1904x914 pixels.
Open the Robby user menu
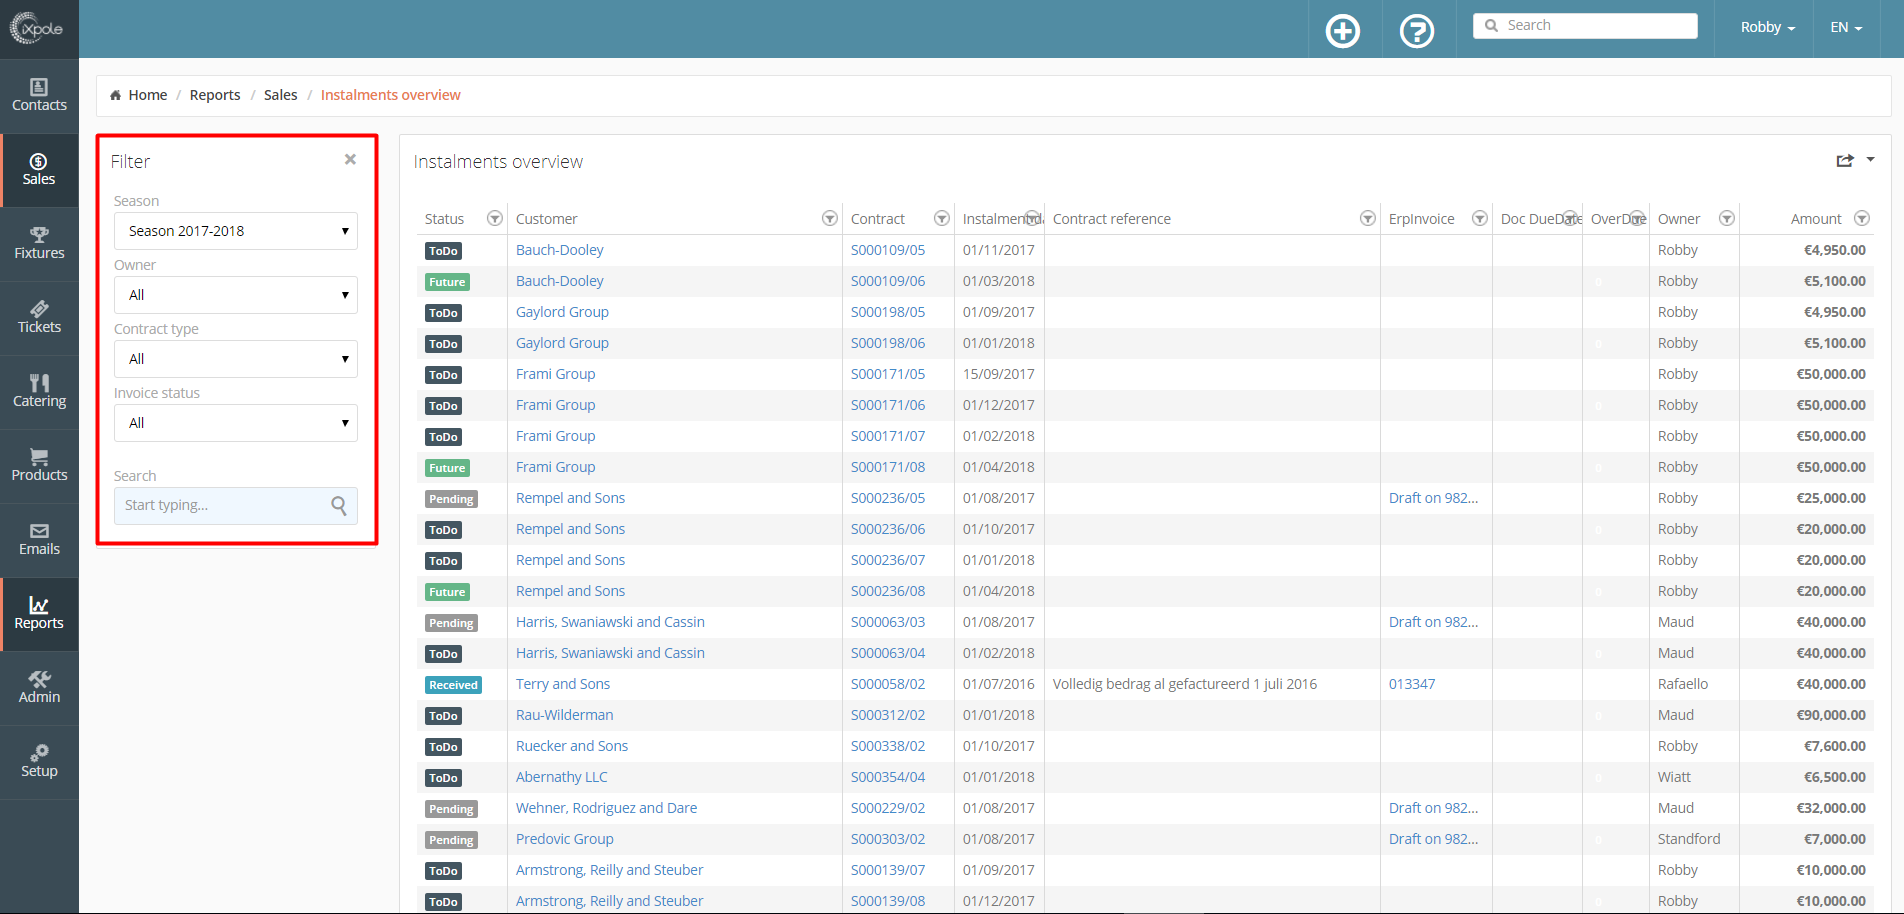(1767, 27)
